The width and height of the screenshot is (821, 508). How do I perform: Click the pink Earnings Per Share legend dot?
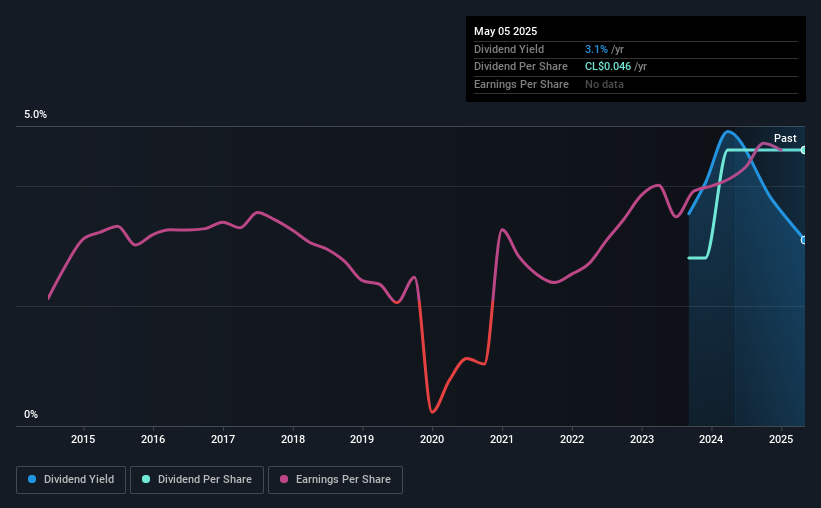284,479
